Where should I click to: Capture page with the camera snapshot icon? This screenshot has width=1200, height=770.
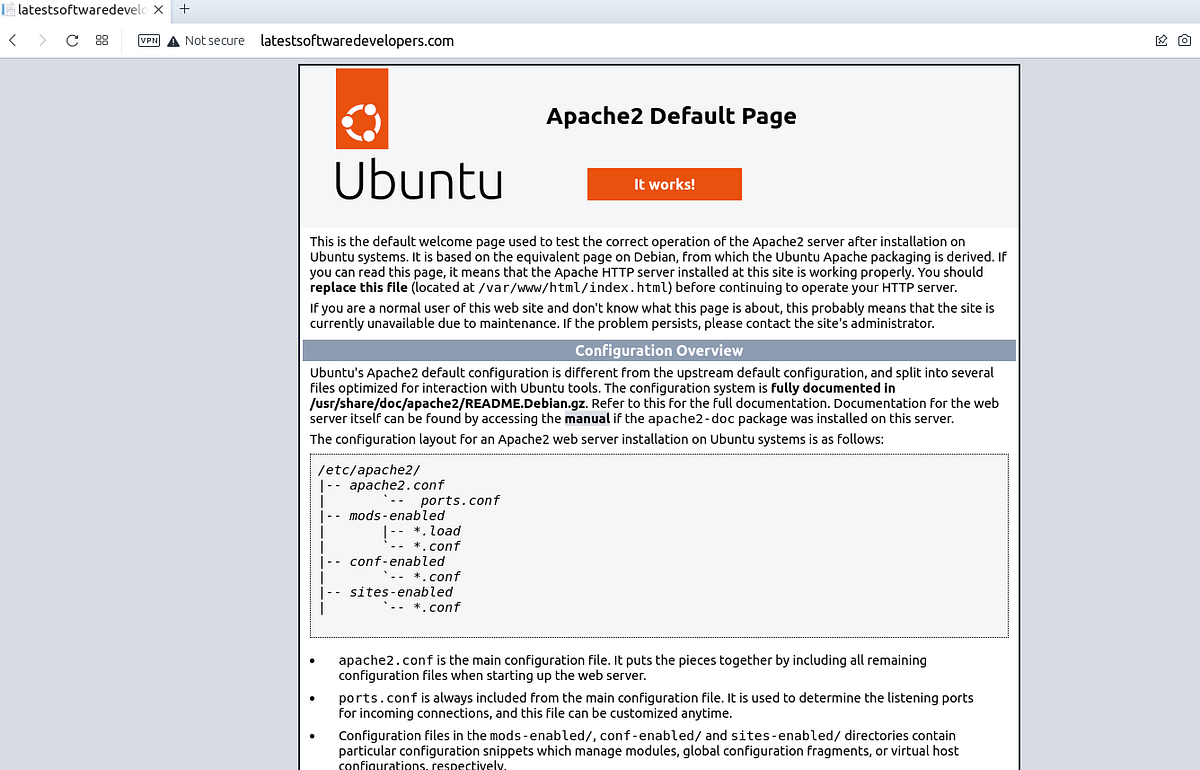click(1185, 40)
